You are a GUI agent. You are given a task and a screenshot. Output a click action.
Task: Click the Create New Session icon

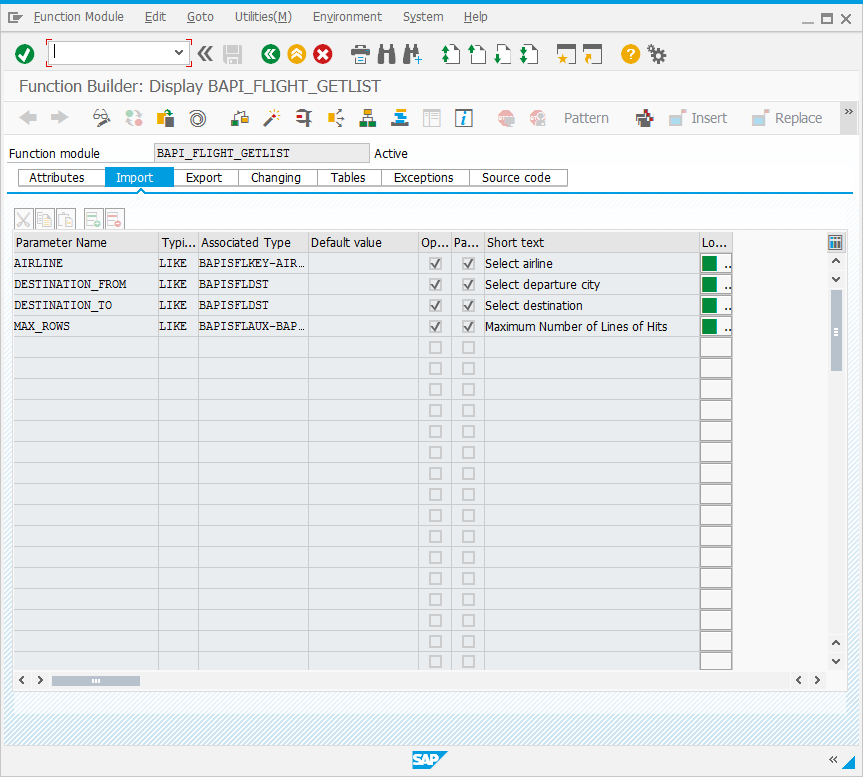click(566, 54)
